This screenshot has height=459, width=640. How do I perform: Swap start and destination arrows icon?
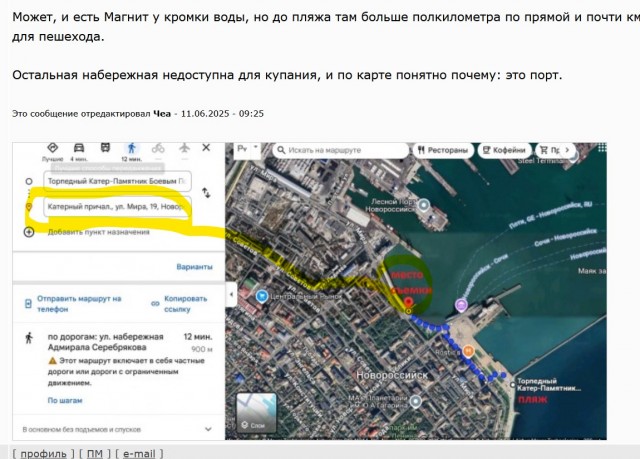click(x=206, y=193)
